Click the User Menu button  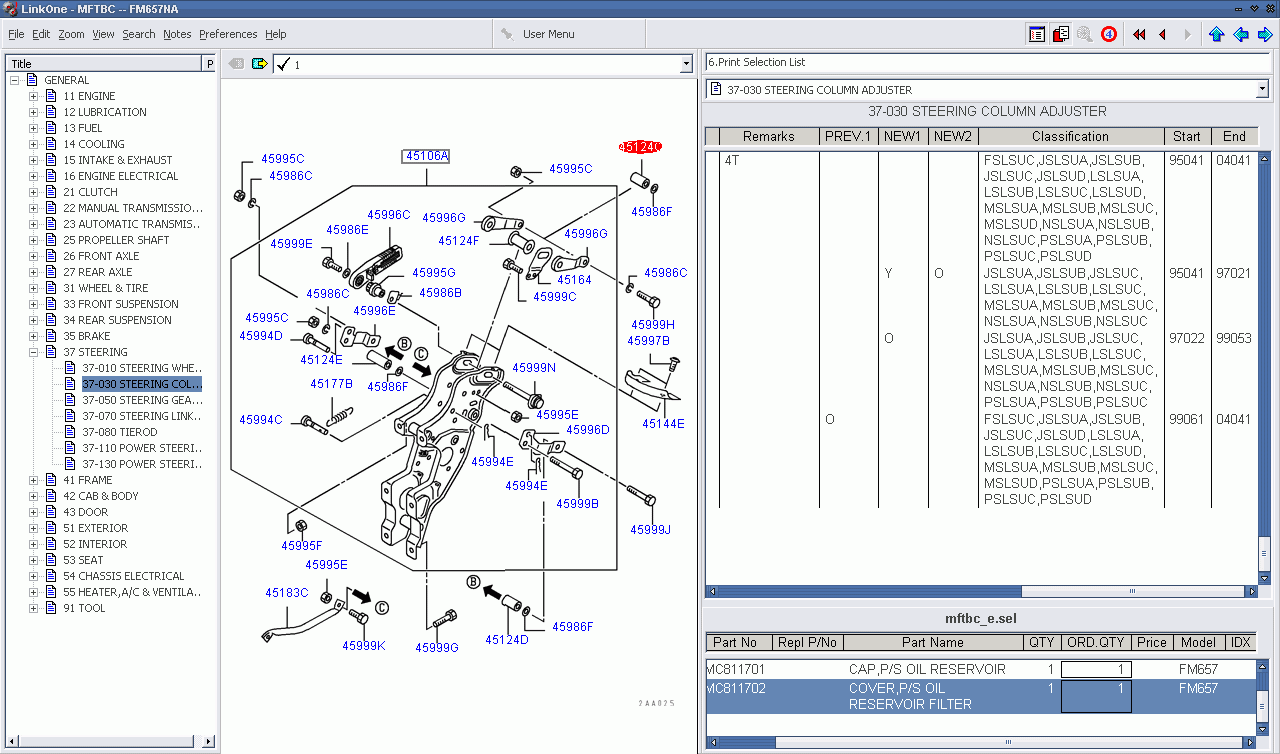pyautogui.click(x=538, y=34)
